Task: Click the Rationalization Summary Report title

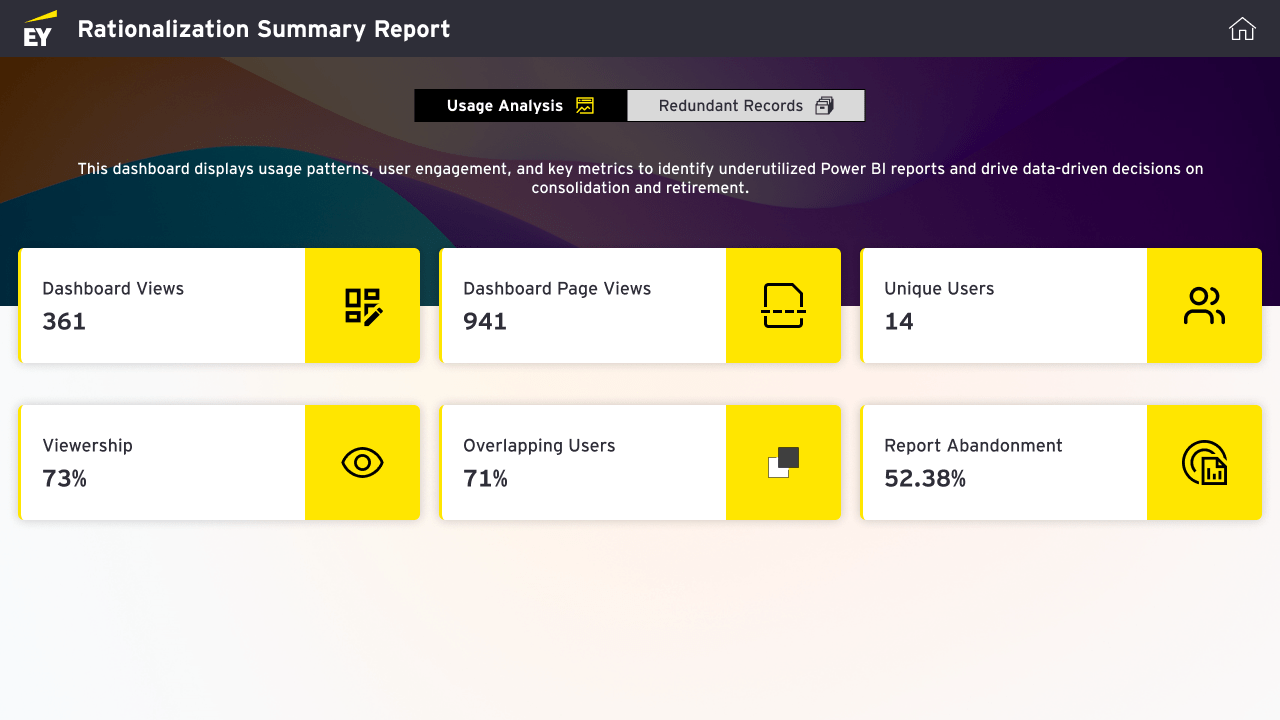Action: pos(264,29)
